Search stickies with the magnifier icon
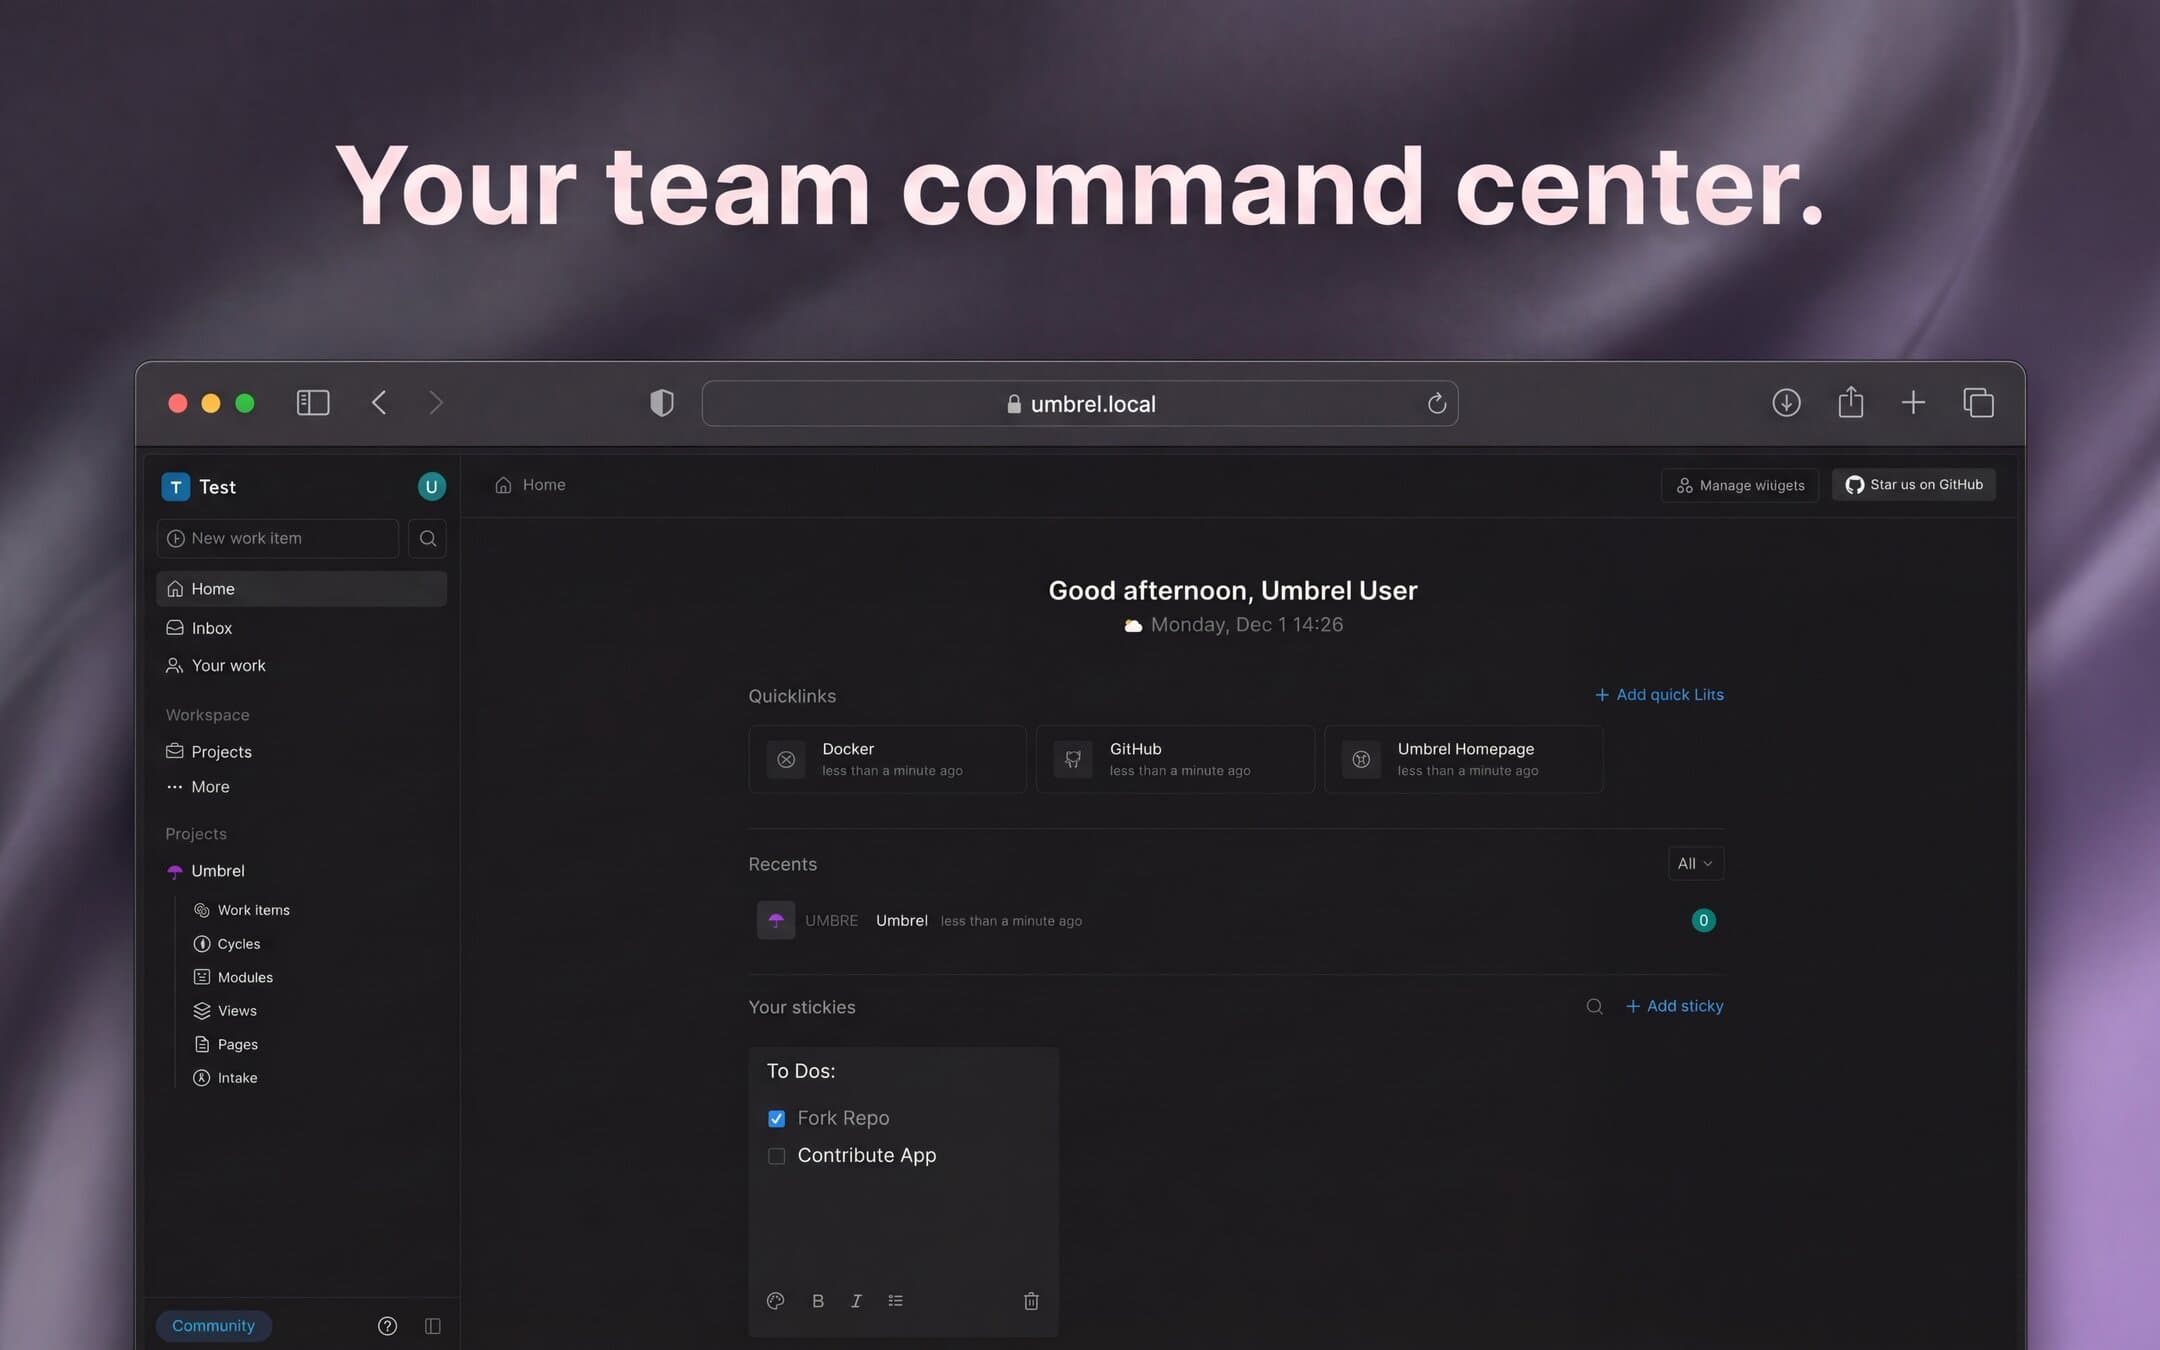Image resolution: width=2160 pixels, height=1350 pixels. (x=1594, y=1006)
